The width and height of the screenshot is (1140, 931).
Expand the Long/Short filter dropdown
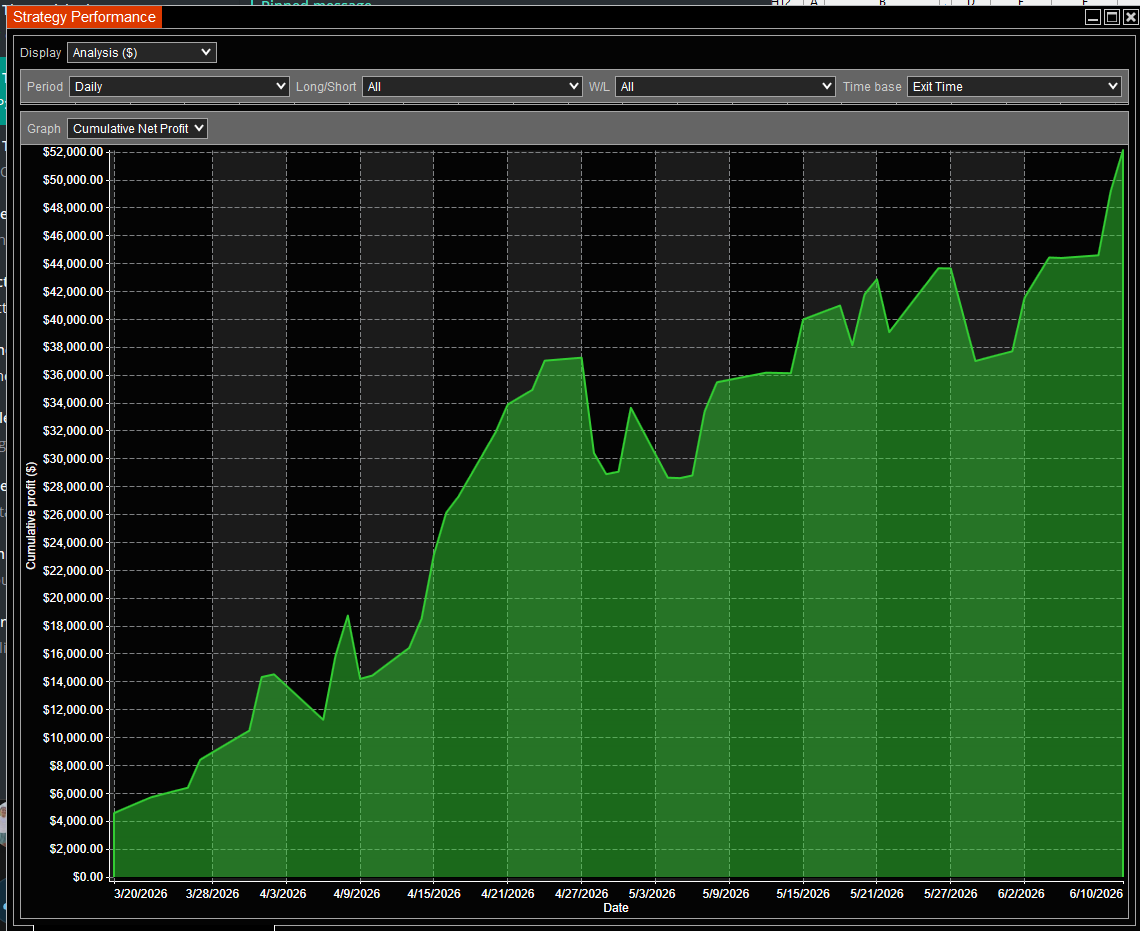tap(472, 86)
